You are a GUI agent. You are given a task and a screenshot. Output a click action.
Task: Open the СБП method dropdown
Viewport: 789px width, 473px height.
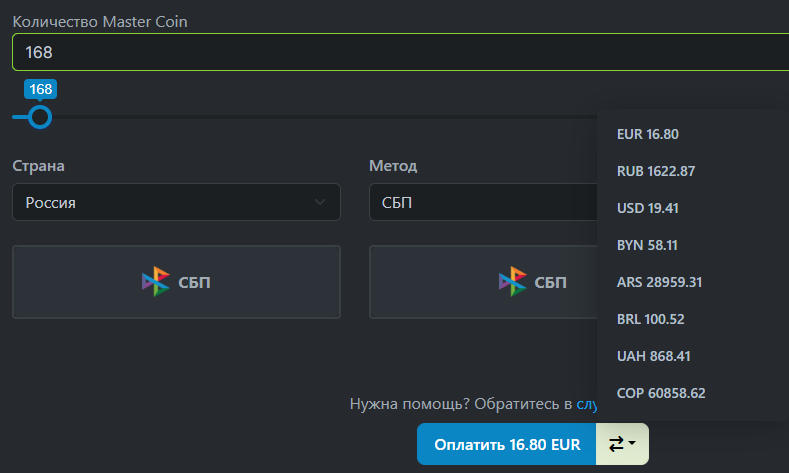pyautogui.click(x=483, y=202)
